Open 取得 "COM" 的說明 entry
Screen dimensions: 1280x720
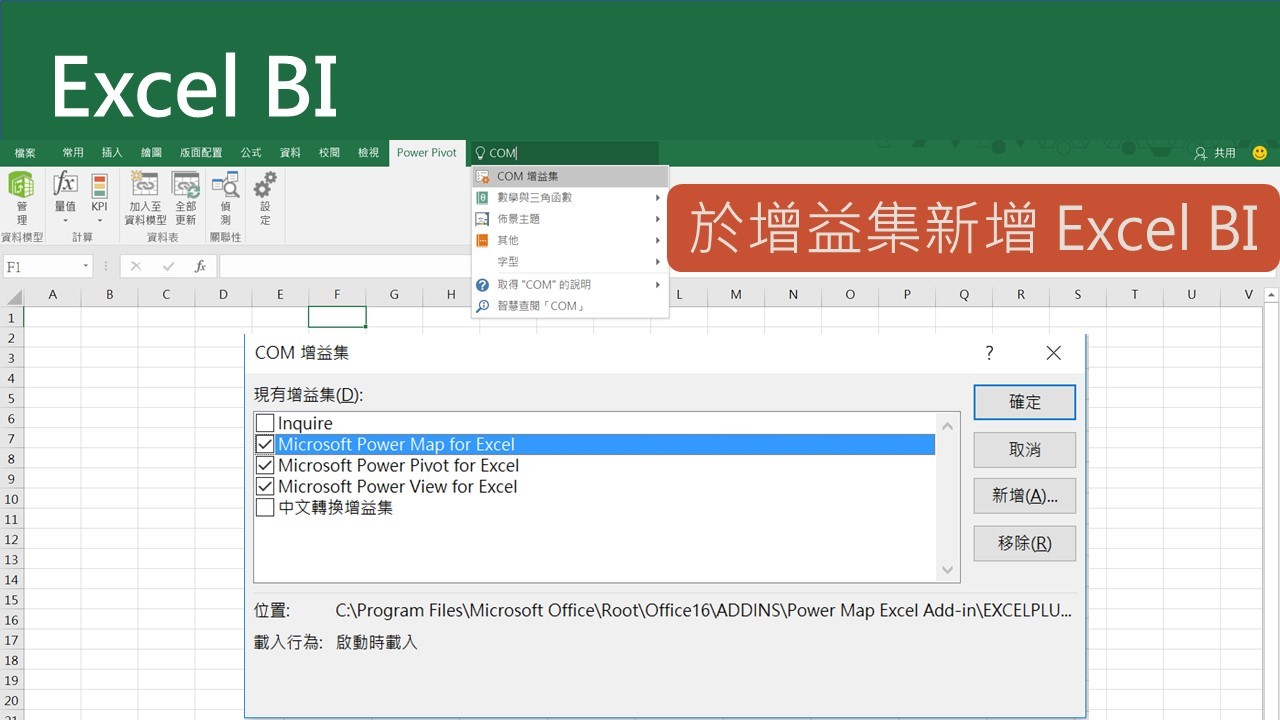pos(570,285)
